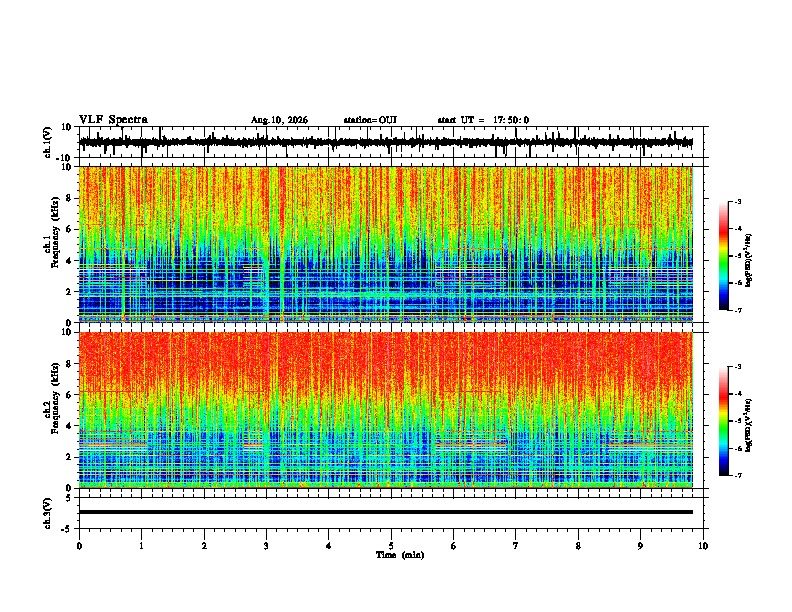Click the '-7' label on ch.2 colorbar
792x612 pixels.
click(738, 475)
